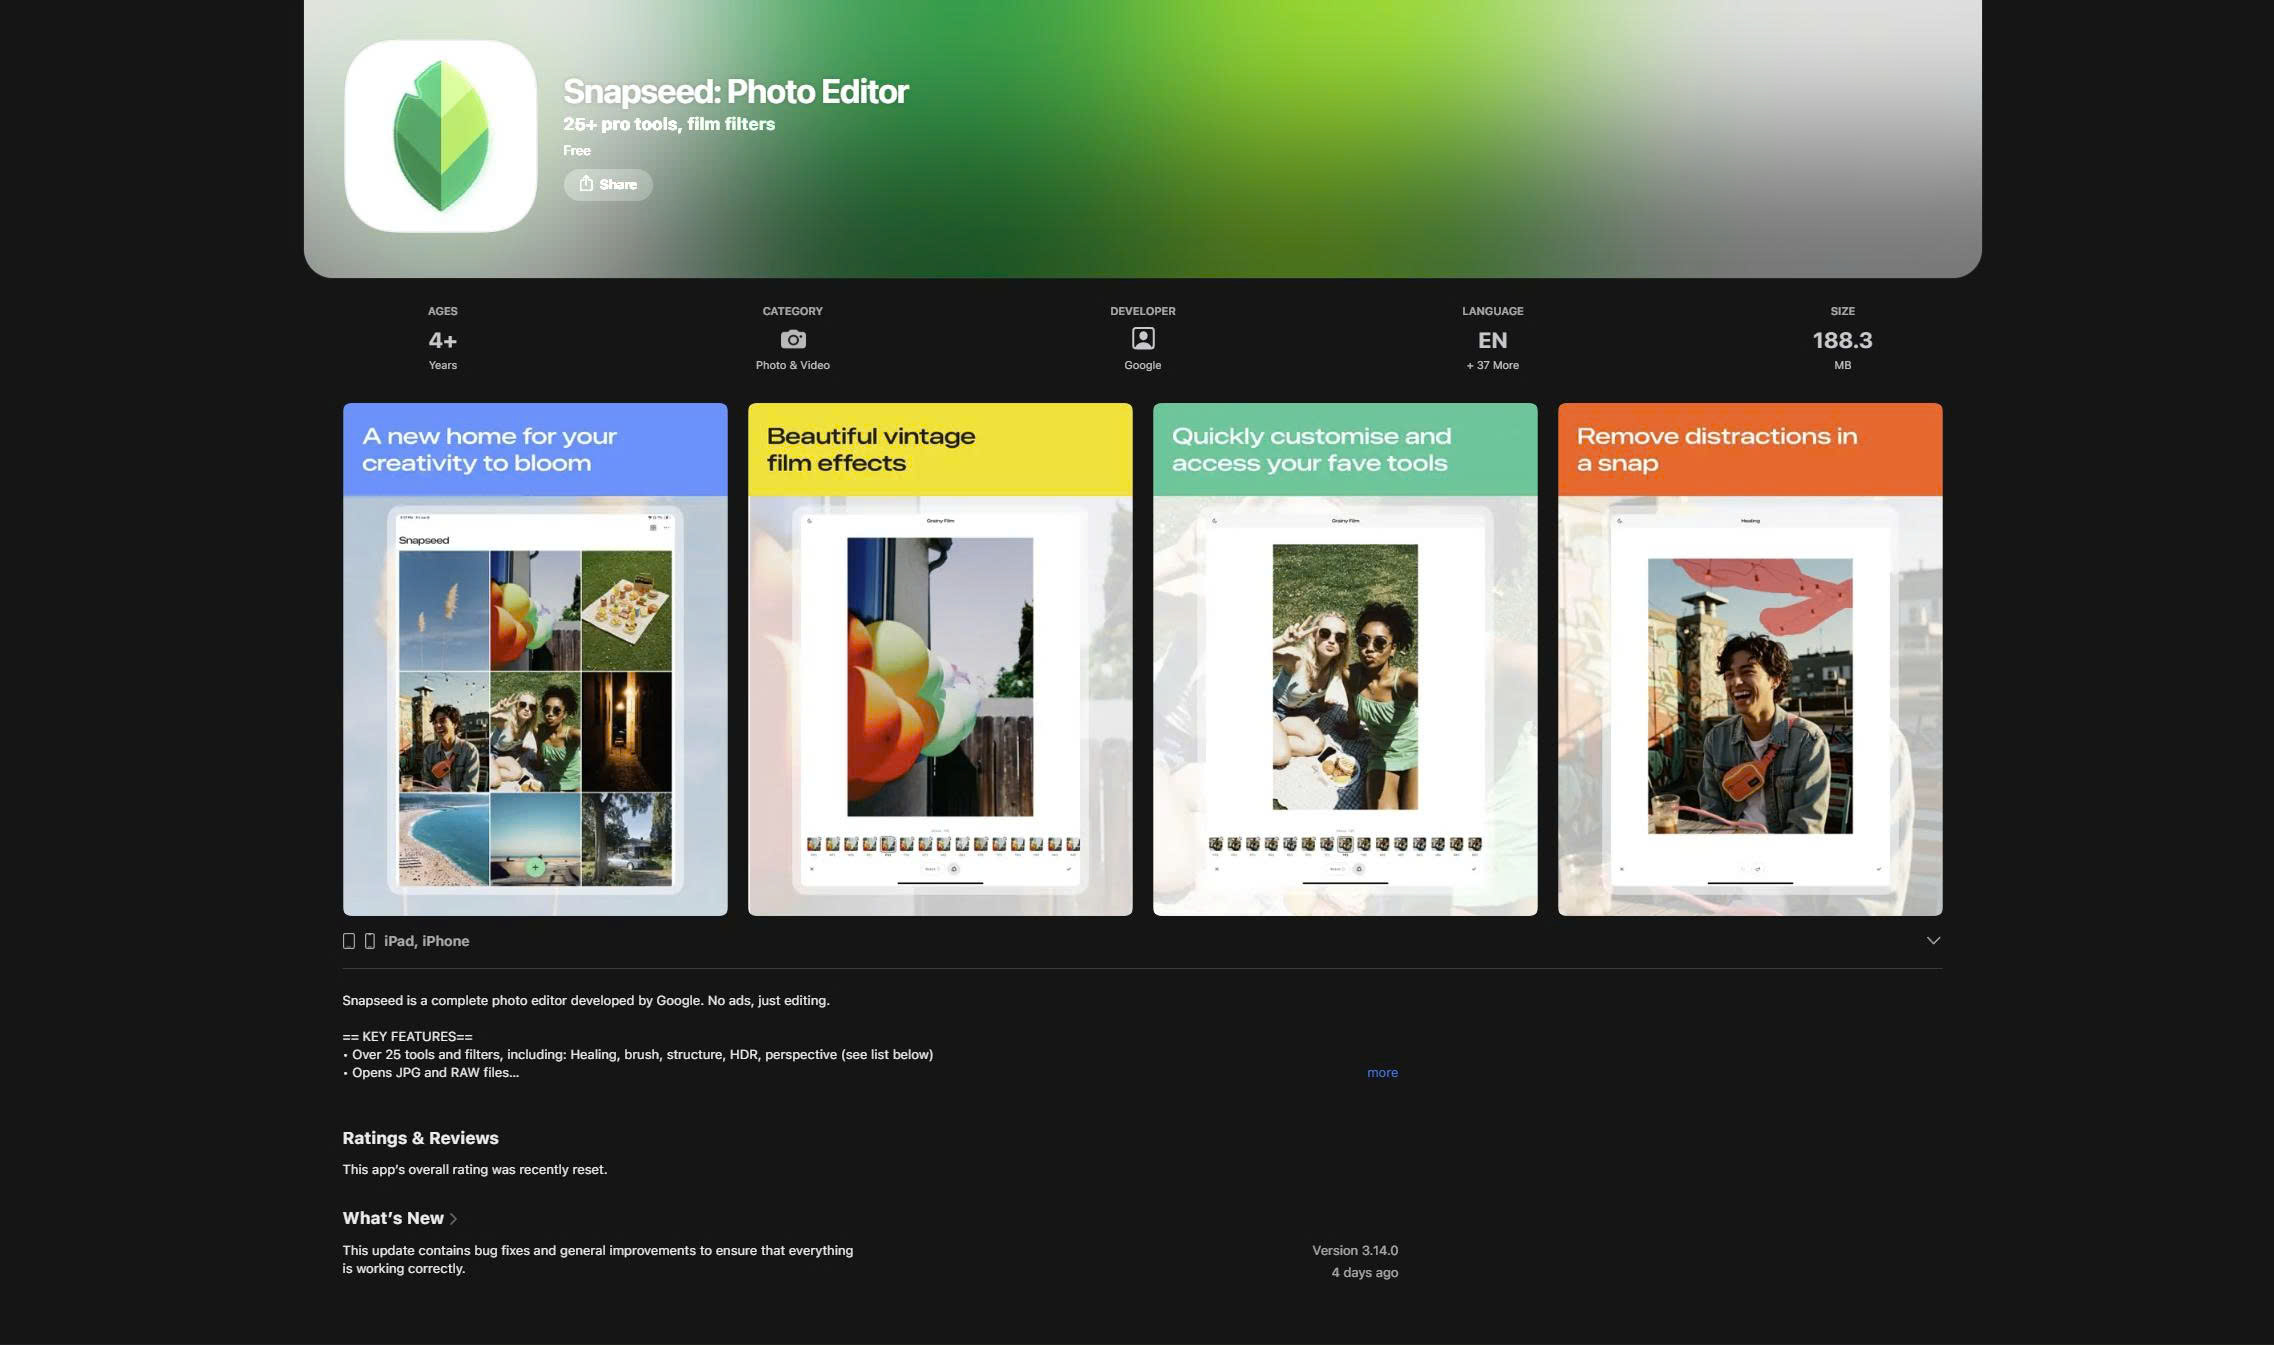Open the 'Remove distractions in a snap' screenshot
2274x1345 pixels.
[x=1750, y=659]
